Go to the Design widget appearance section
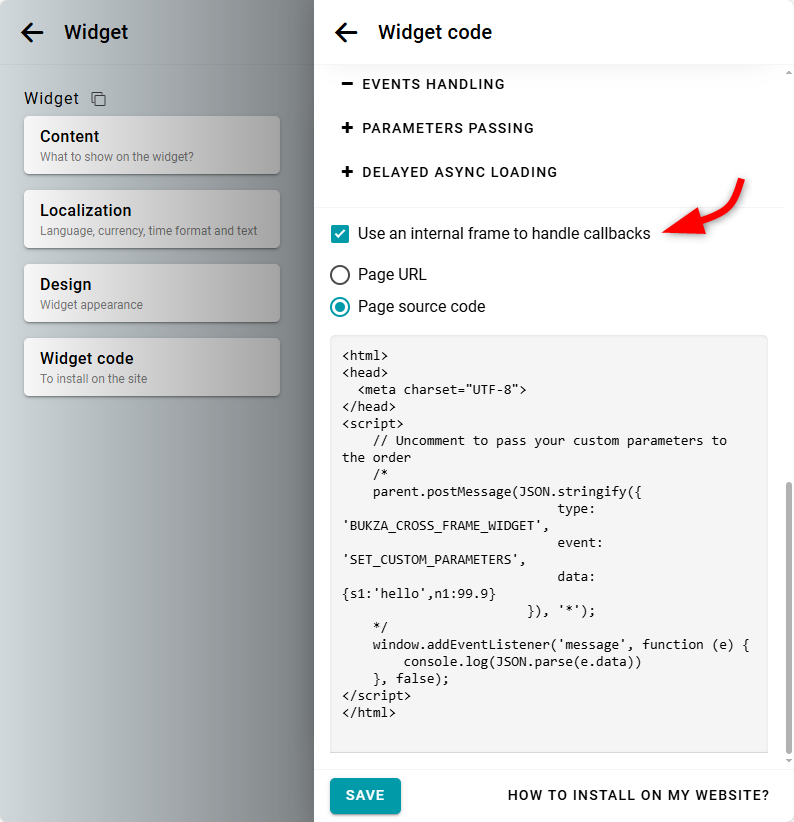Screen dimensions: 794x822 point(152,293)
